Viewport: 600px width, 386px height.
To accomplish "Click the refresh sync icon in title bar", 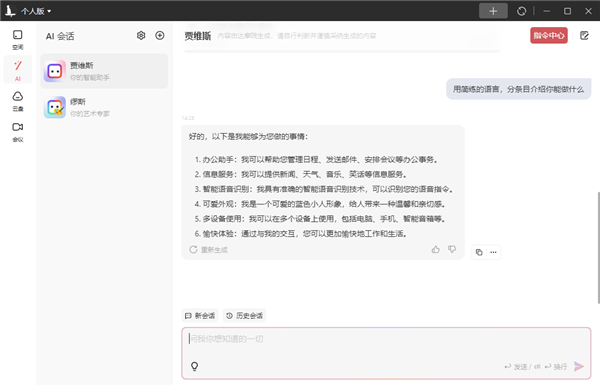I will pos(521,11).
